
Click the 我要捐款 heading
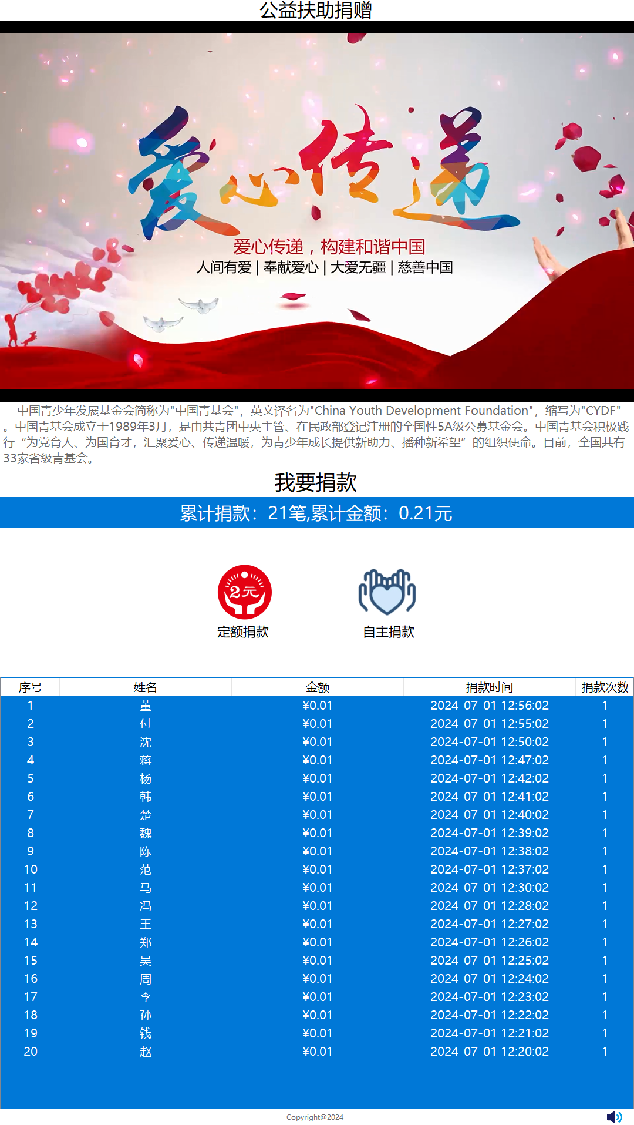(x=316, y=482)
